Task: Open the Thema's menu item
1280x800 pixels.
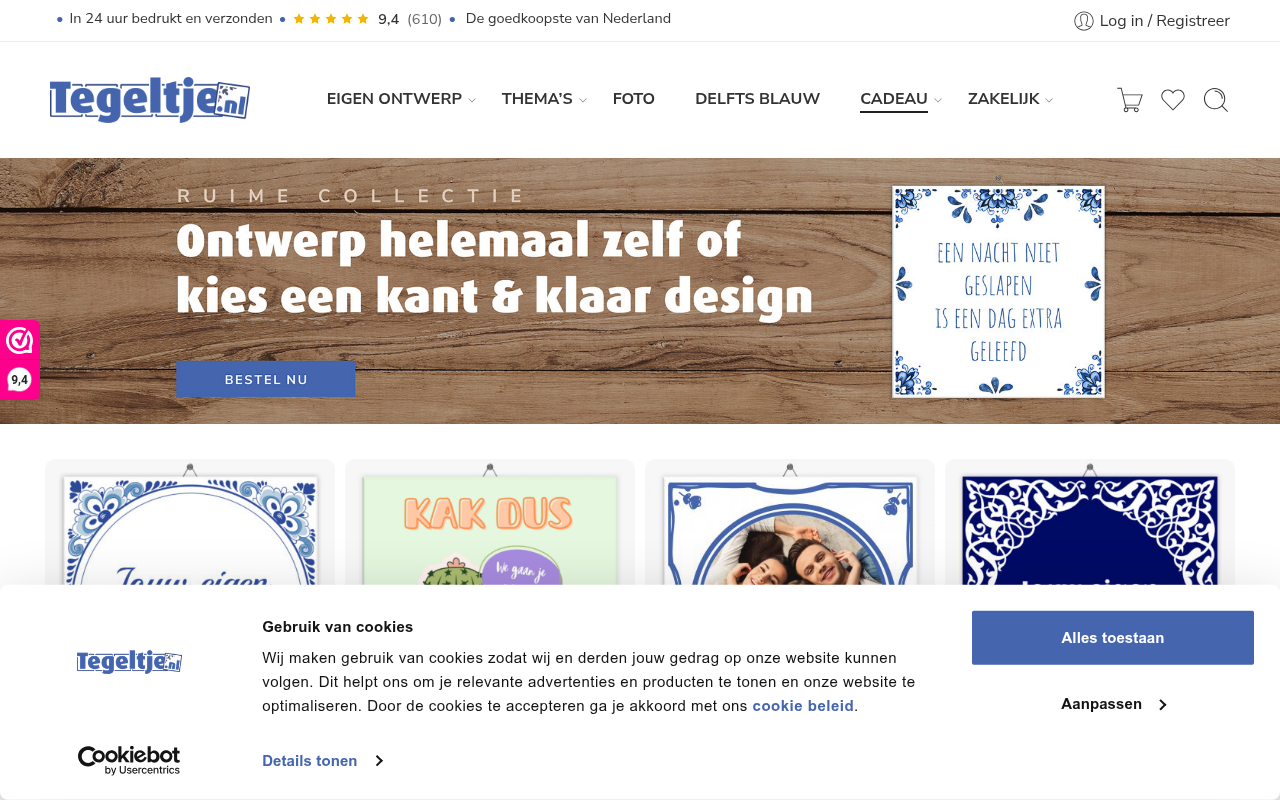Action: point(537,99)
